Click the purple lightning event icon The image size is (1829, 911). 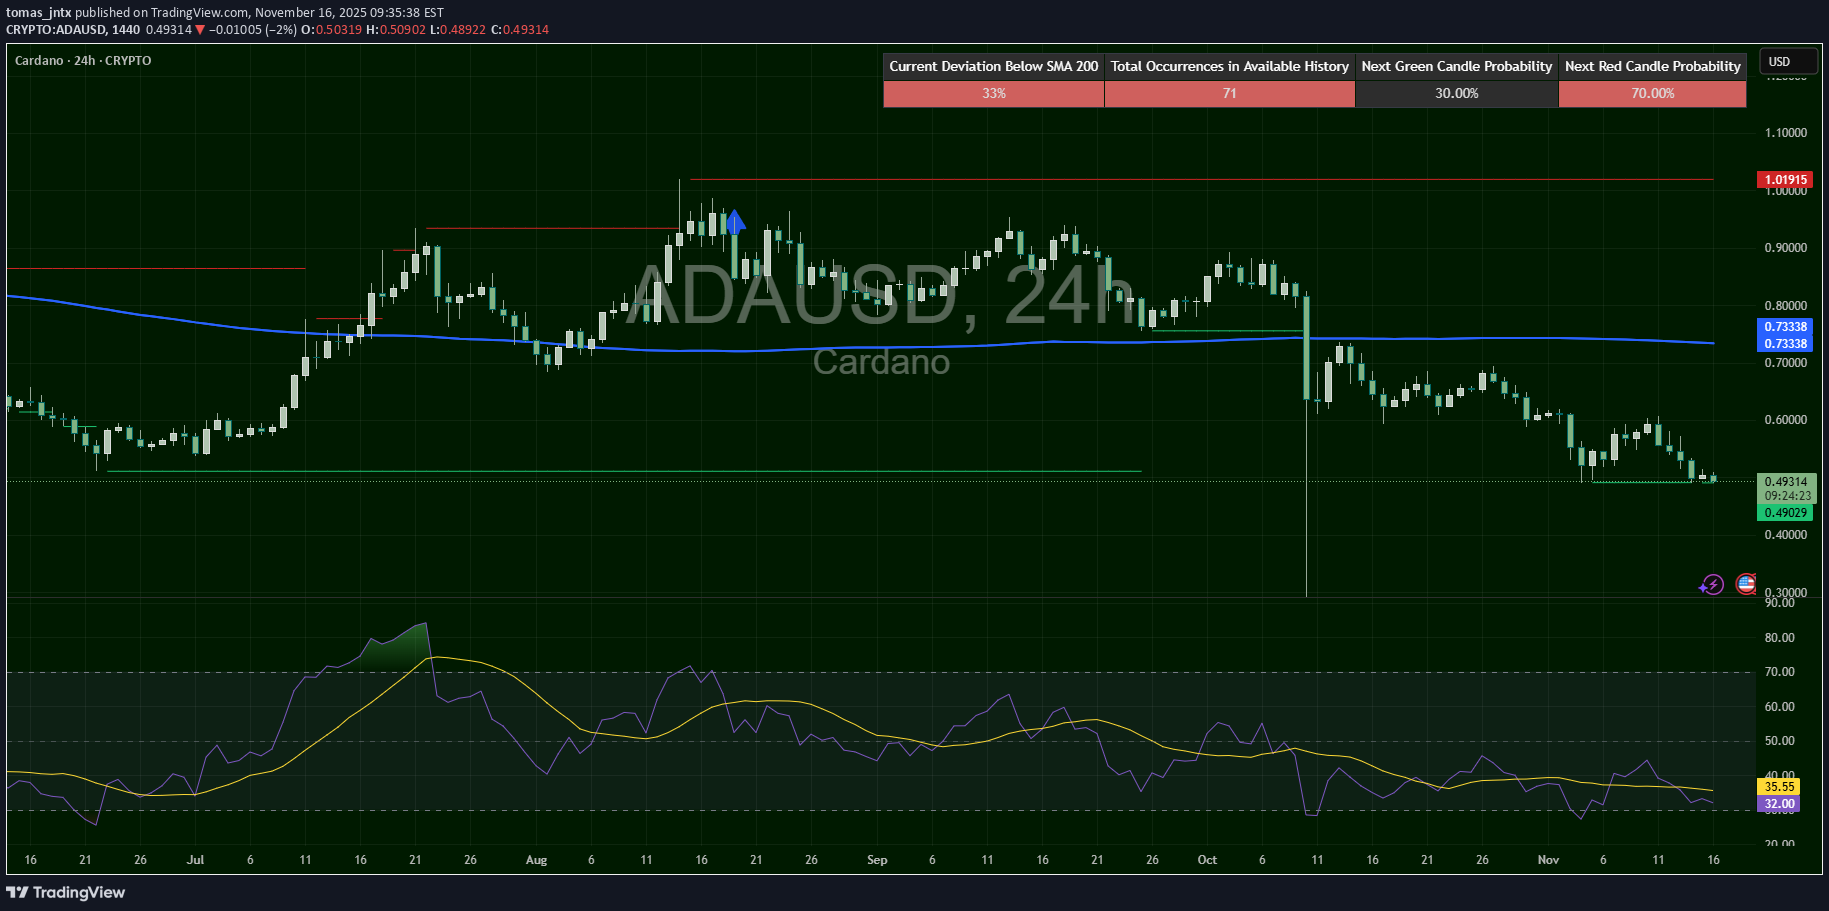pyautogui.click(x=1711, y=585)
